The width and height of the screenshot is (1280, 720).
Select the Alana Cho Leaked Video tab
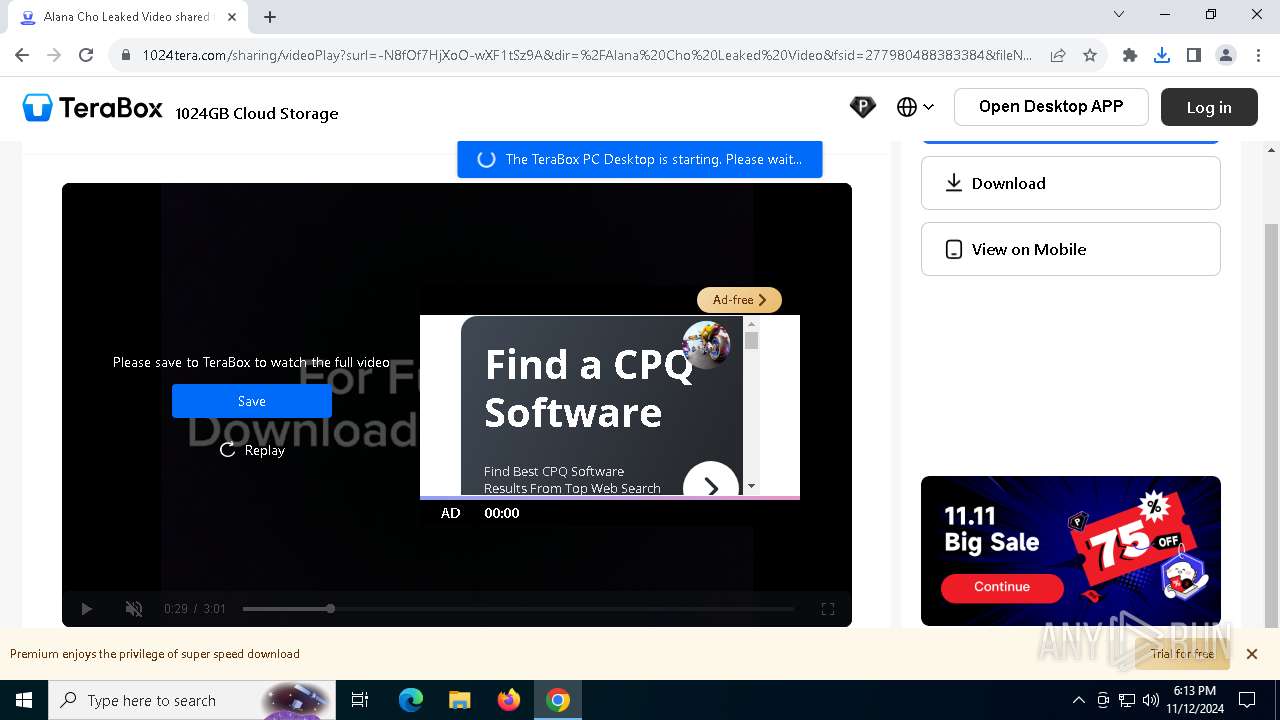point(127,17)
